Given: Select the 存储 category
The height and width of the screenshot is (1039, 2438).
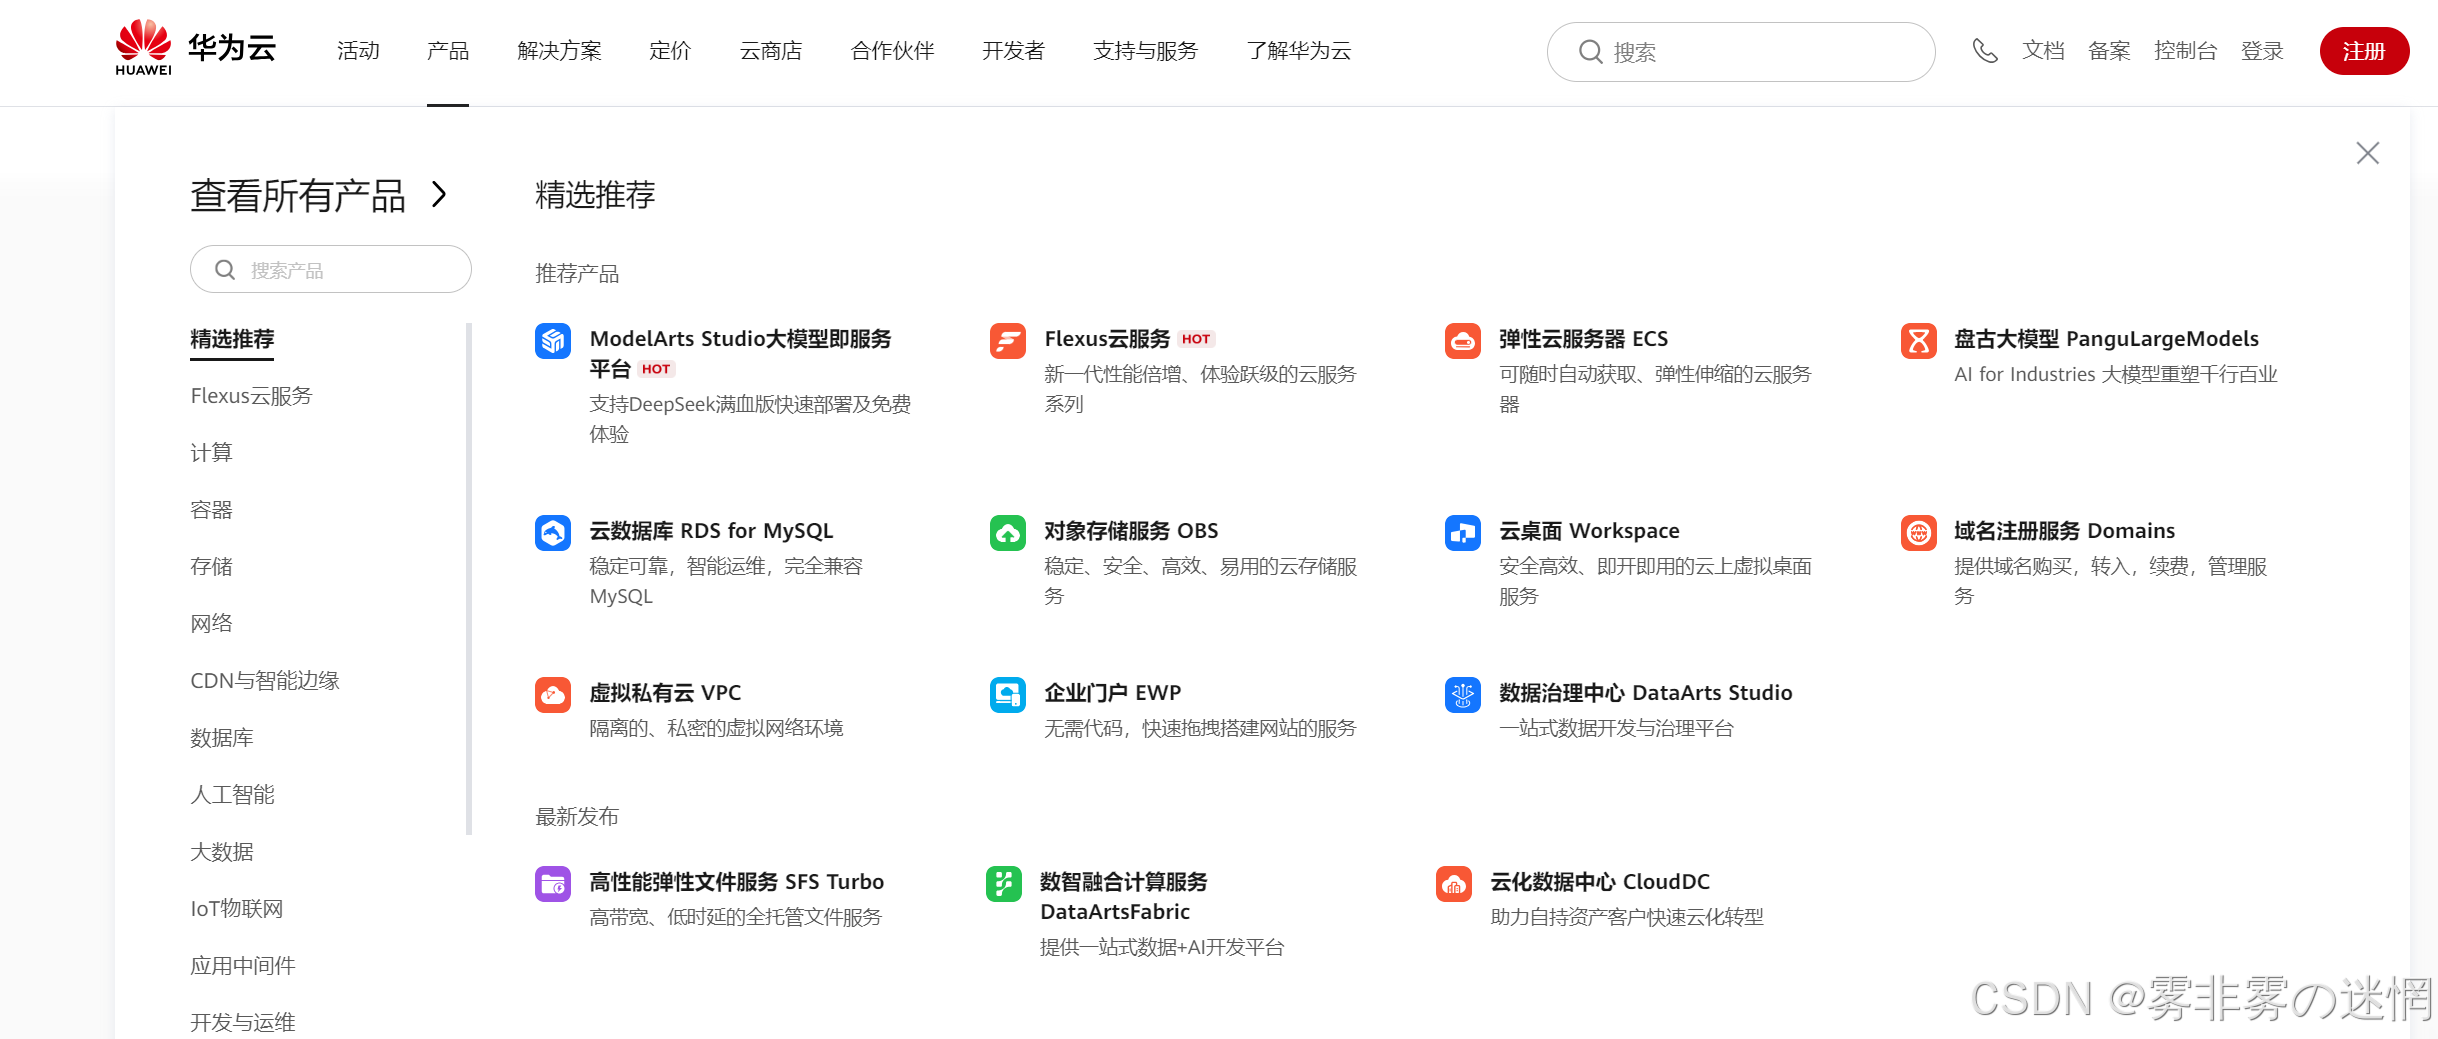Looking at the screenshot, I should point(211,567).
